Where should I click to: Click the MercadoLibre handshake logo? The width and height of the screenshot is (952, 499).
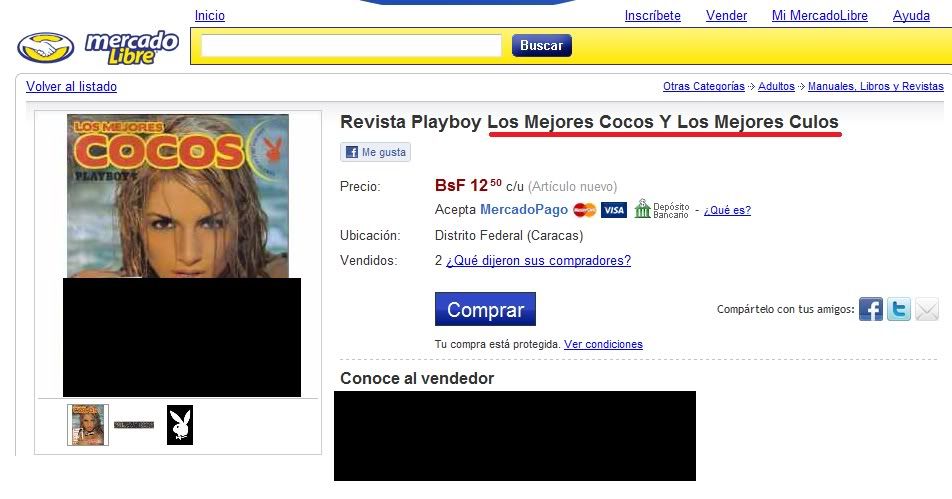click(46, 47)
